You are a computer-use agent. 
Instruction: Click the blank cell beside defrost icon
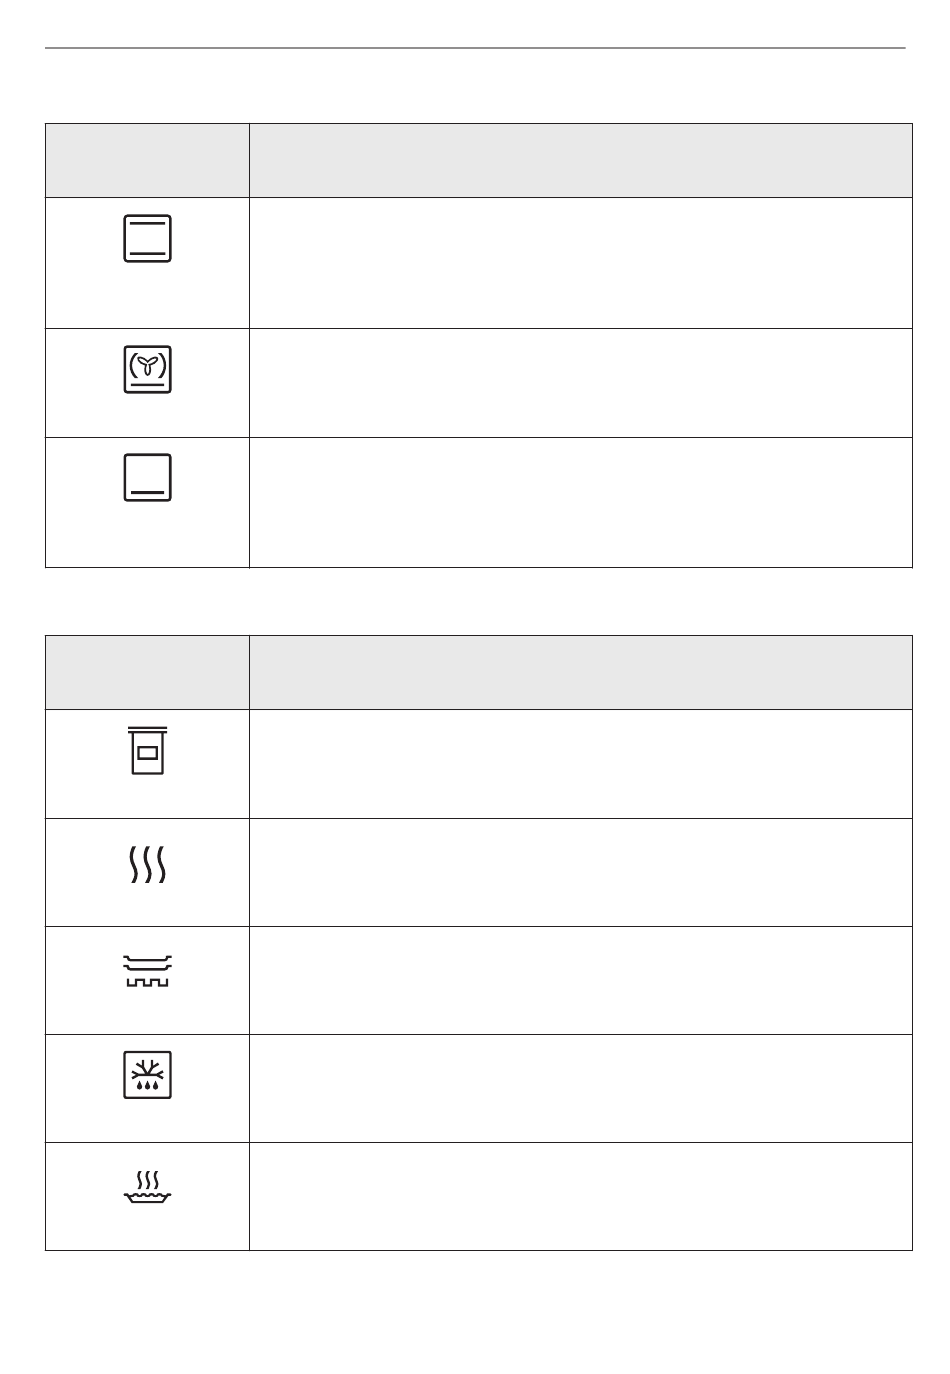point(581,1089)
